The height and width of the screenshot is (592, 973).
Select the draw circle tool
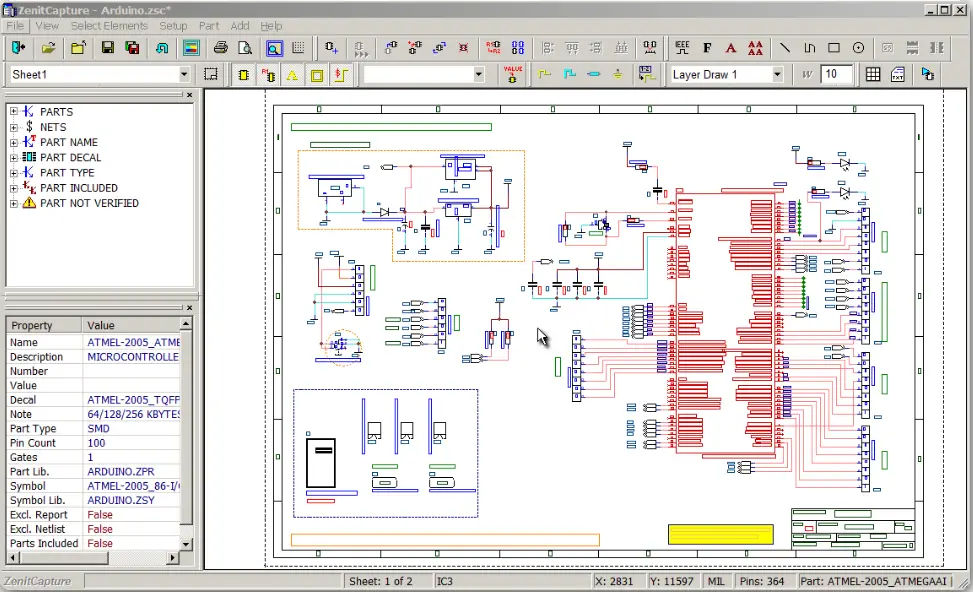click(858, 48)
